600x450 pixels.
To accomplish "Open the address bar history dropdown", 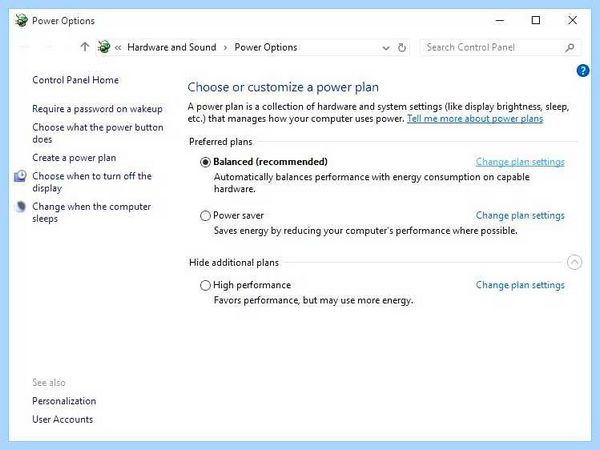I will coord(386,48).
